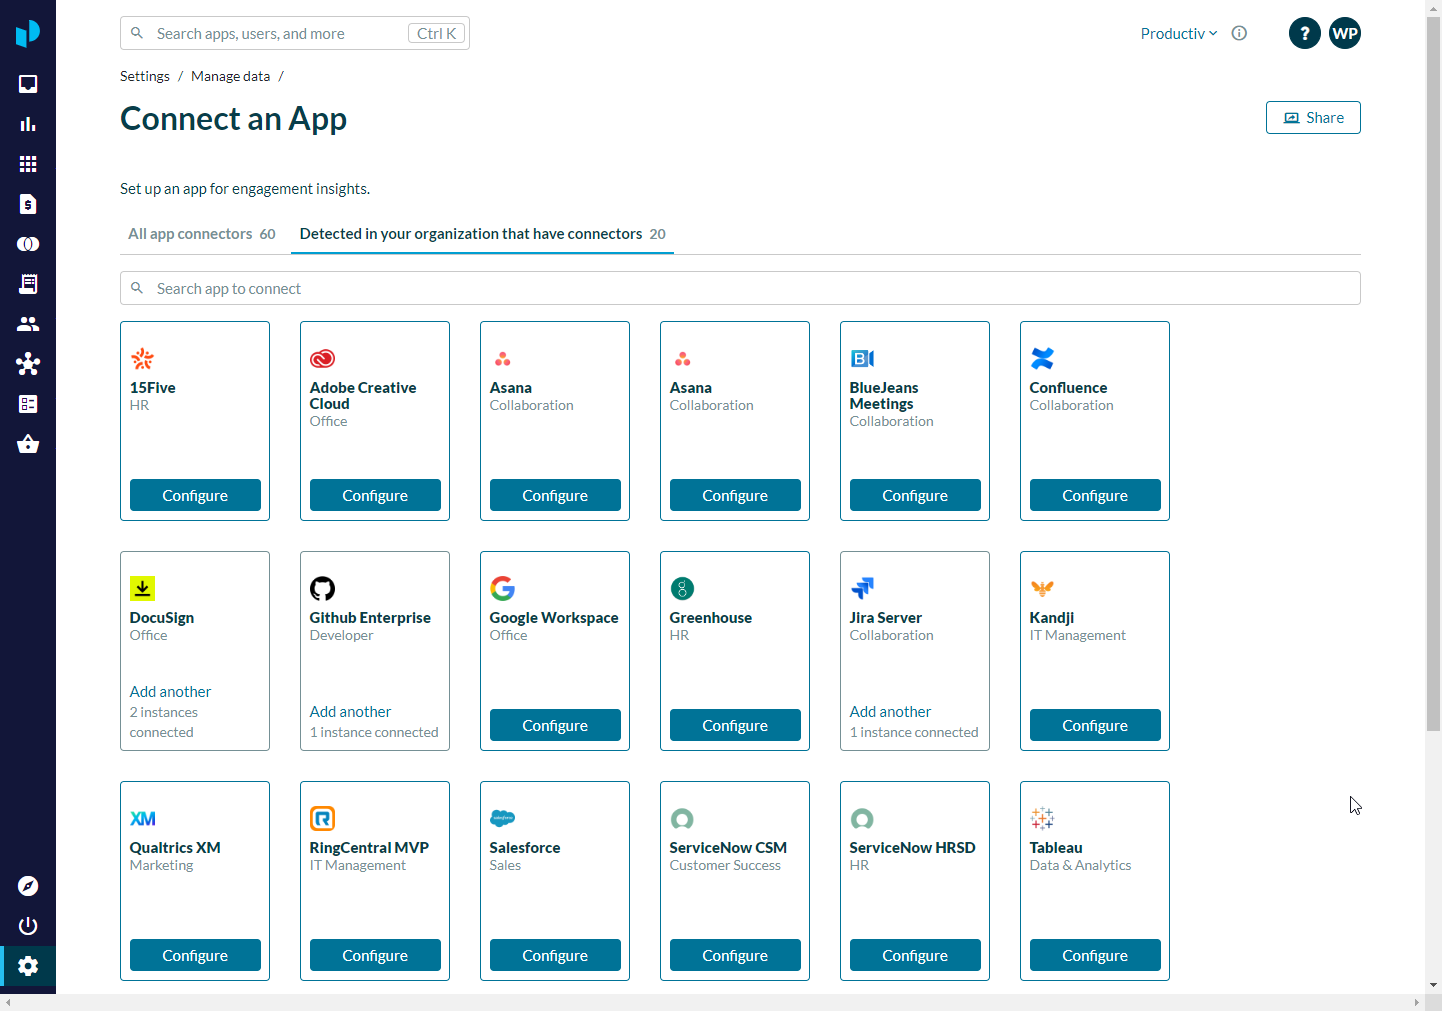1442x1011 pixels.
Task: Go to Manage data breadcrumb
Action: [x=231, y=76]
